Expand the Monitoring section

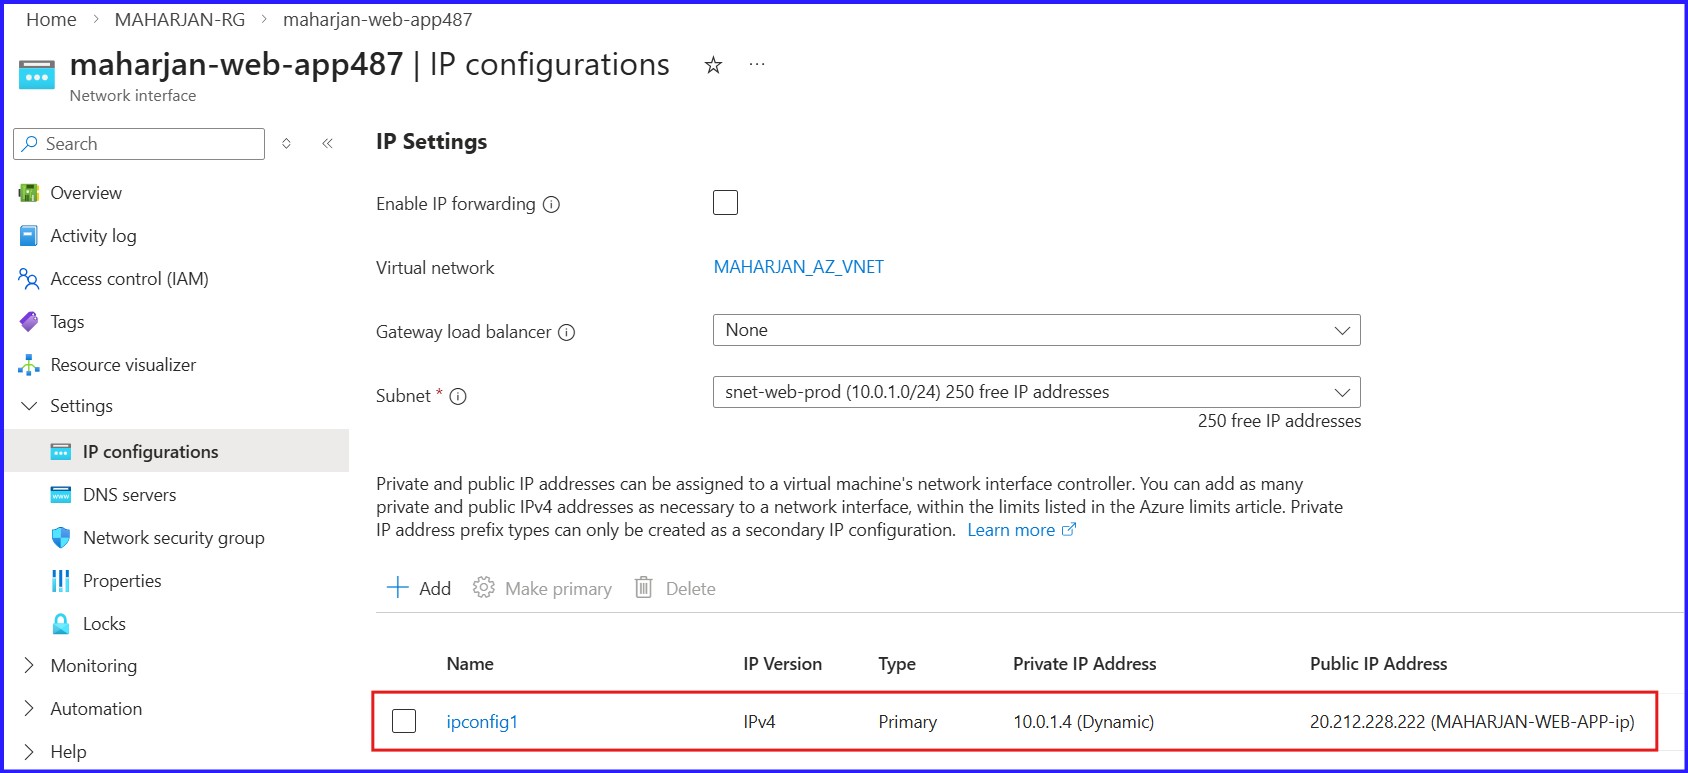(x=93, y=665)
